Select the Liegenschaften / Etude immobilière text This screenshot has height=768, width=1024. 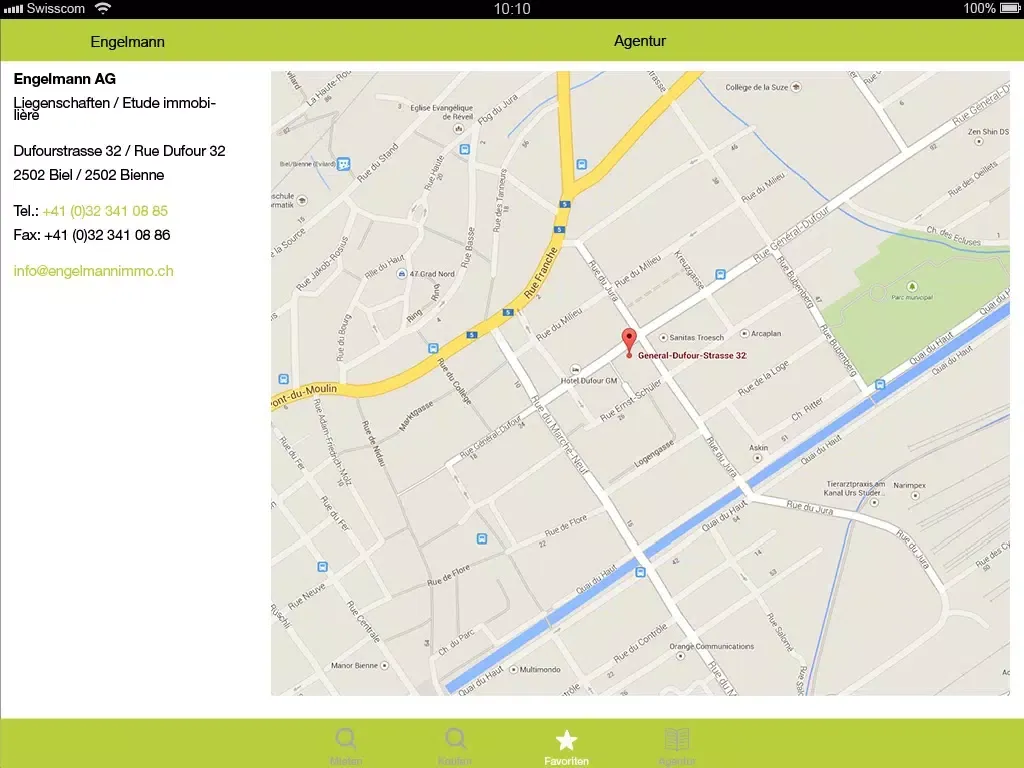(114, 108)
